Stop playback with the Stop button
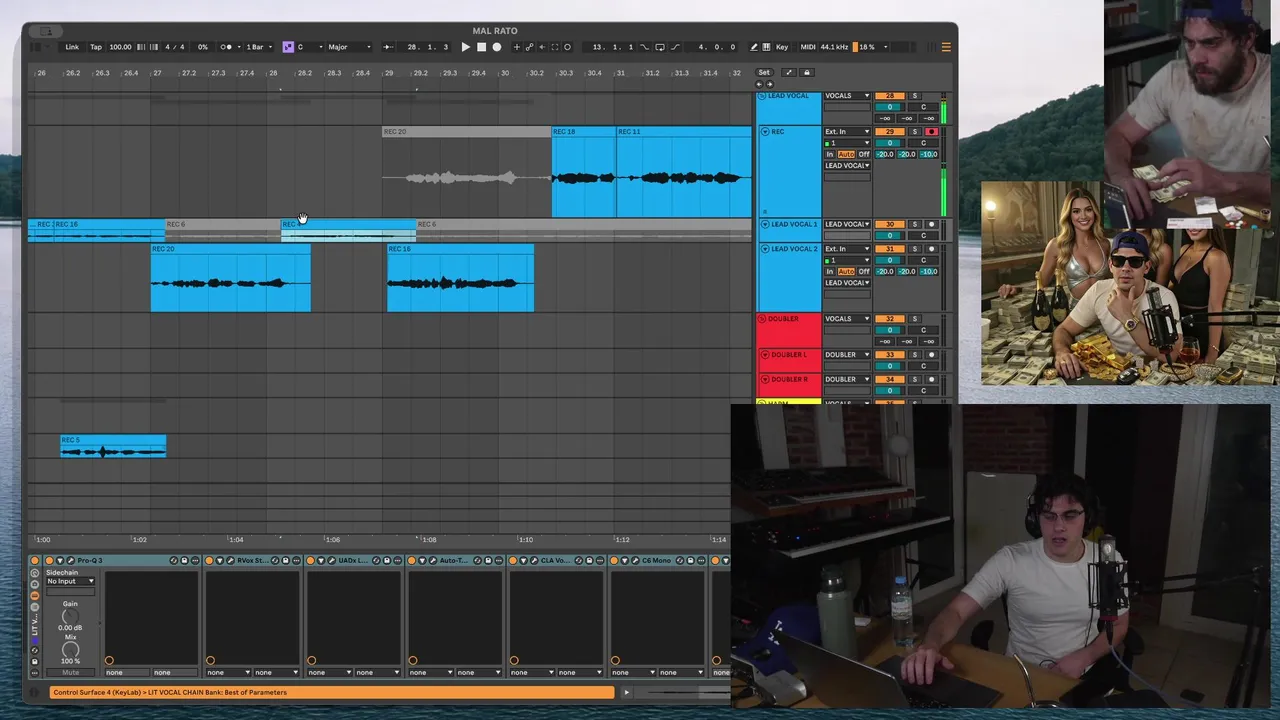 click(481, 47)
